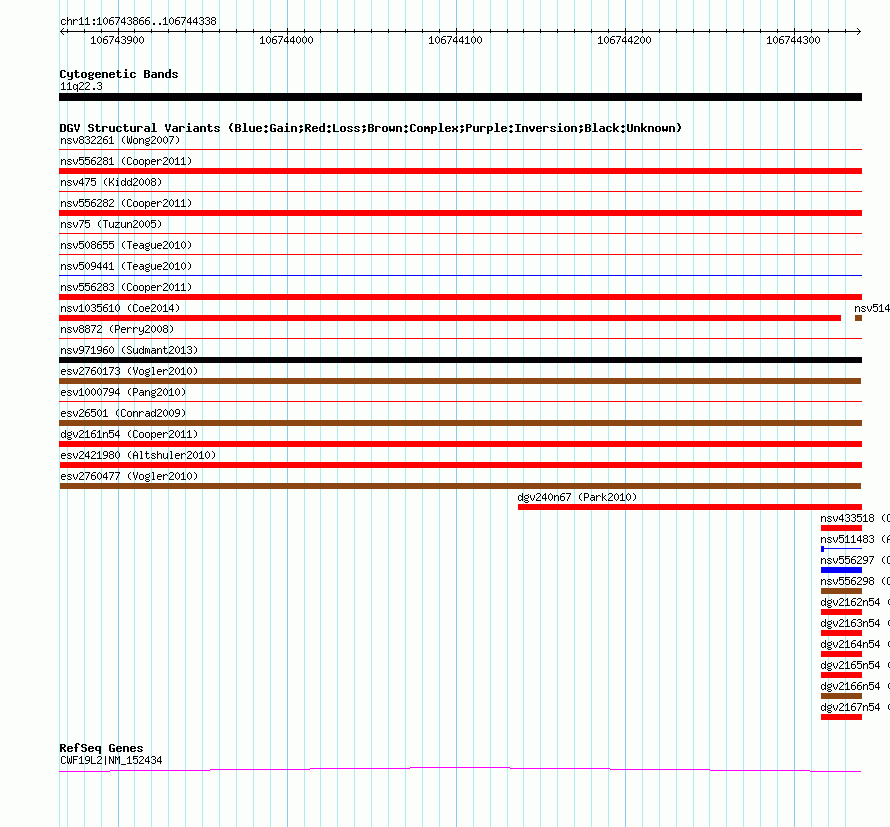Click the brown dgv2166n54 bar
890x827 pixels.
point(841,696)
